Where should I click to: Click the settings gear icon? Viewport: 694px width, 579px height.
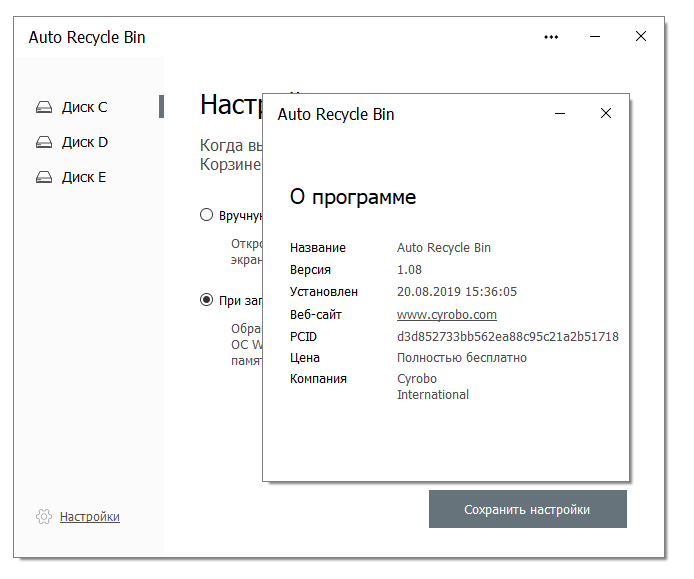point(44,516)
